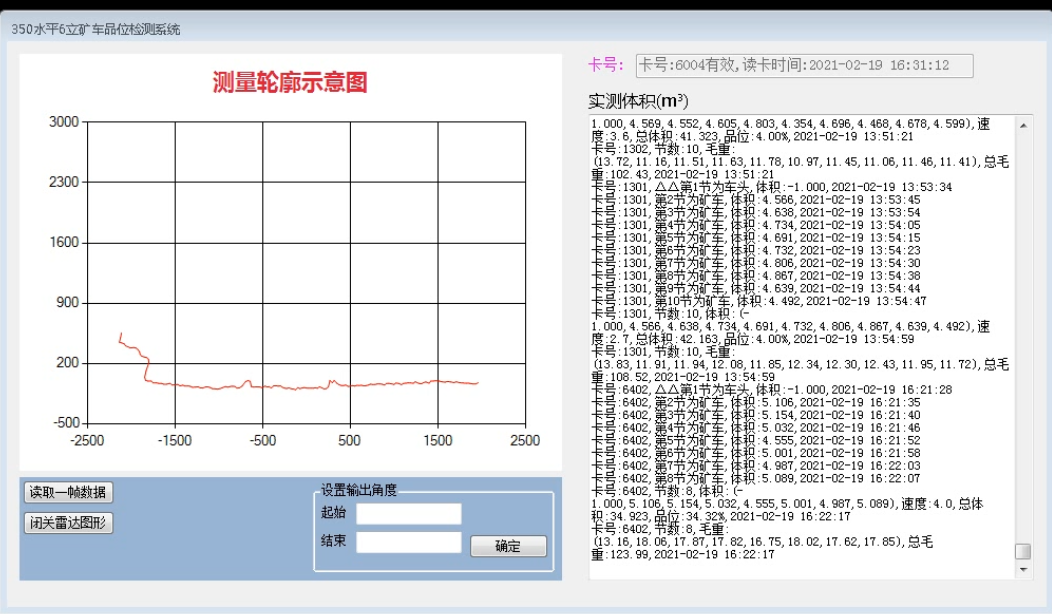This screenshot has width=1052, height=614.
Task: Click the 品位:34.32% log line
Action: pos(721,517)
